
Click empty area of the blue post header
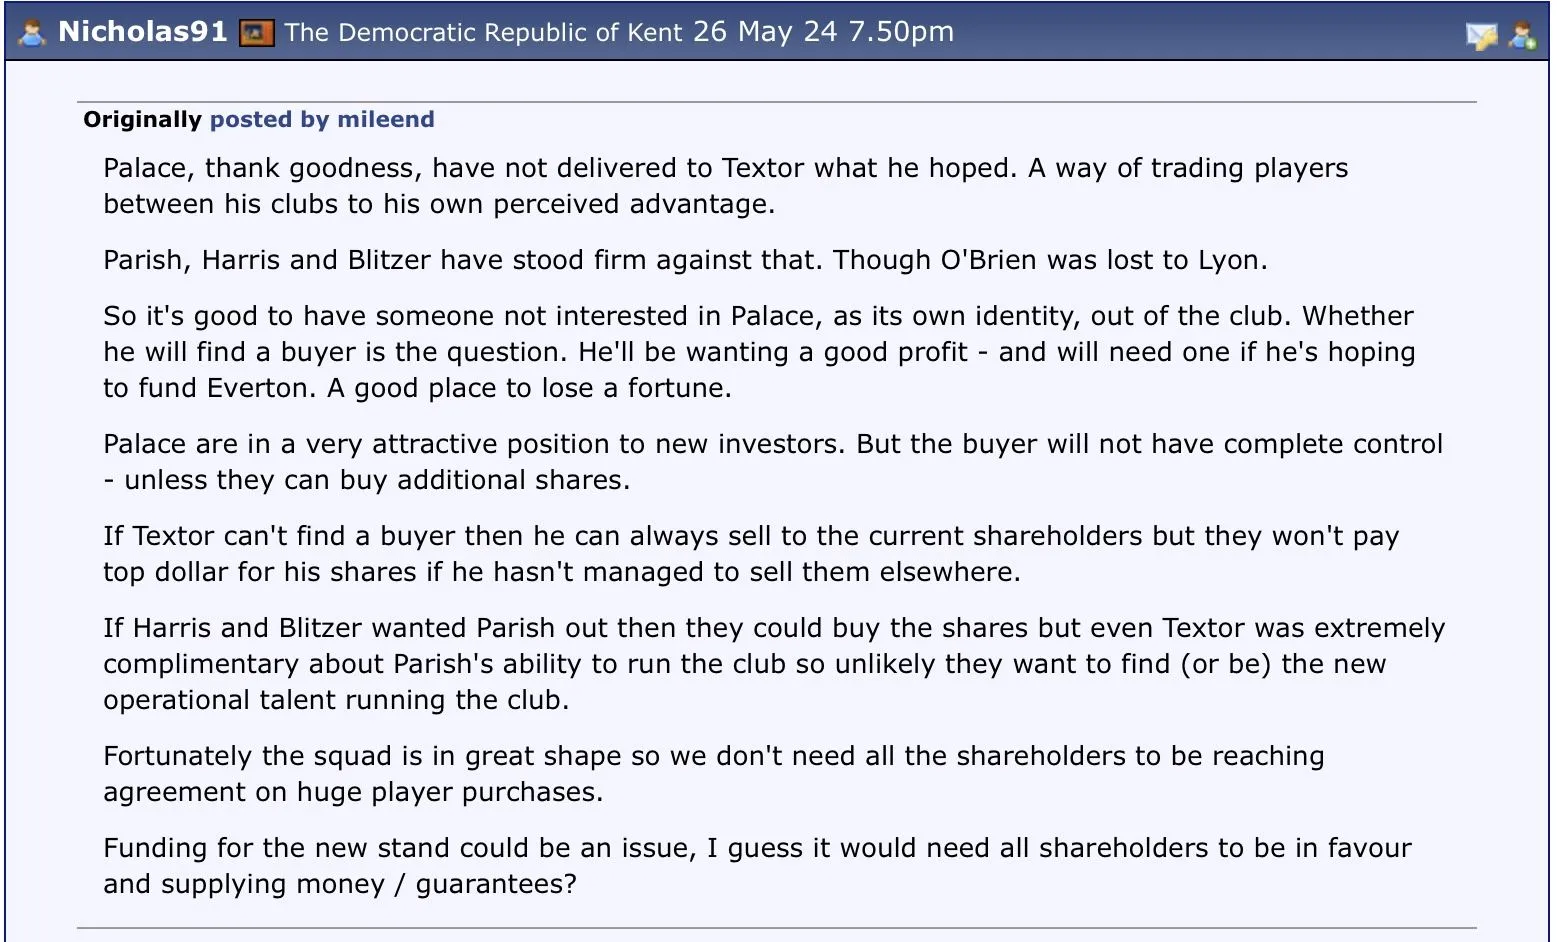click(1200, 32)
